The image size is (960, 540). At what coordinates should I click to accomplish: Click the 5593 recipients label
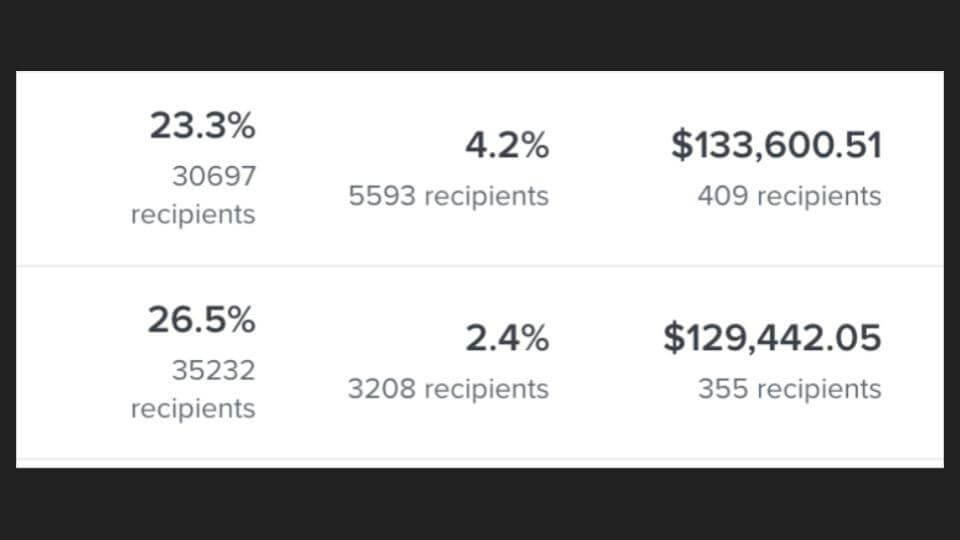448,196
